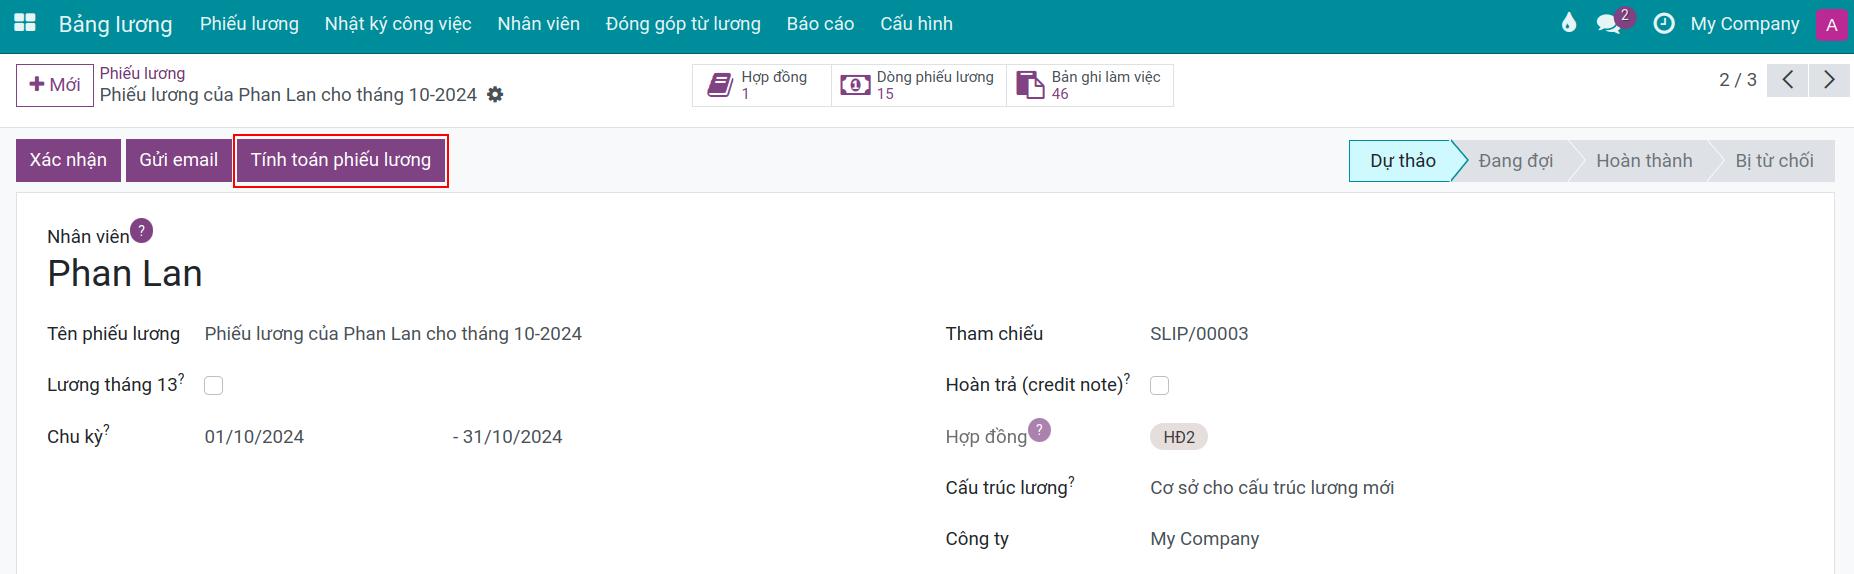The image size is (1854, 574).
Task: Open Nhật ký công việc menu
Action: (x=398, y=24)
